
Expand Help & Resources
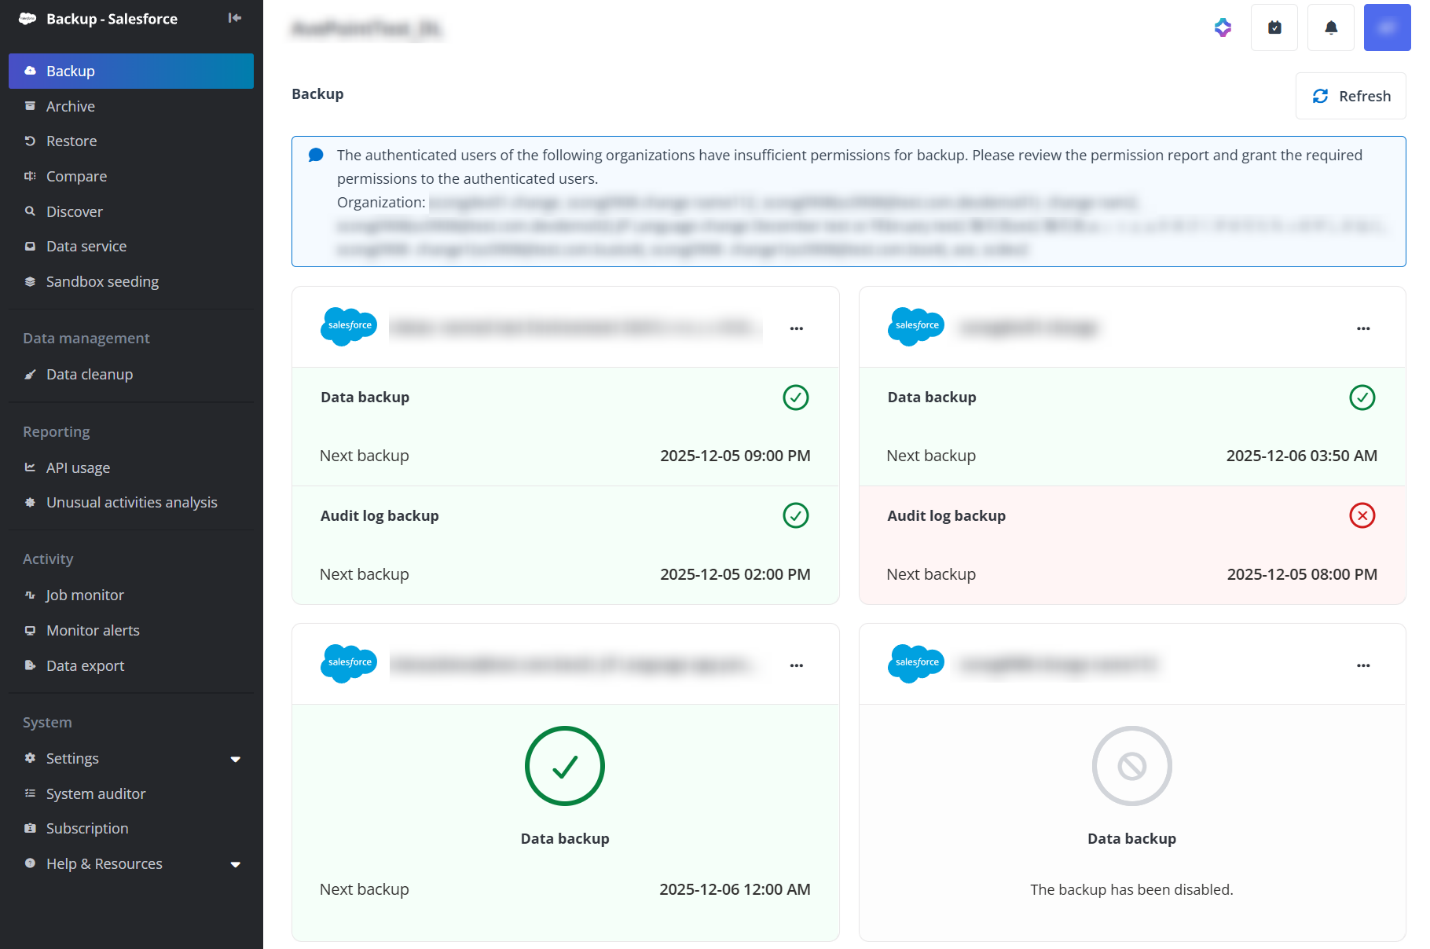click(x=103, y=863)
